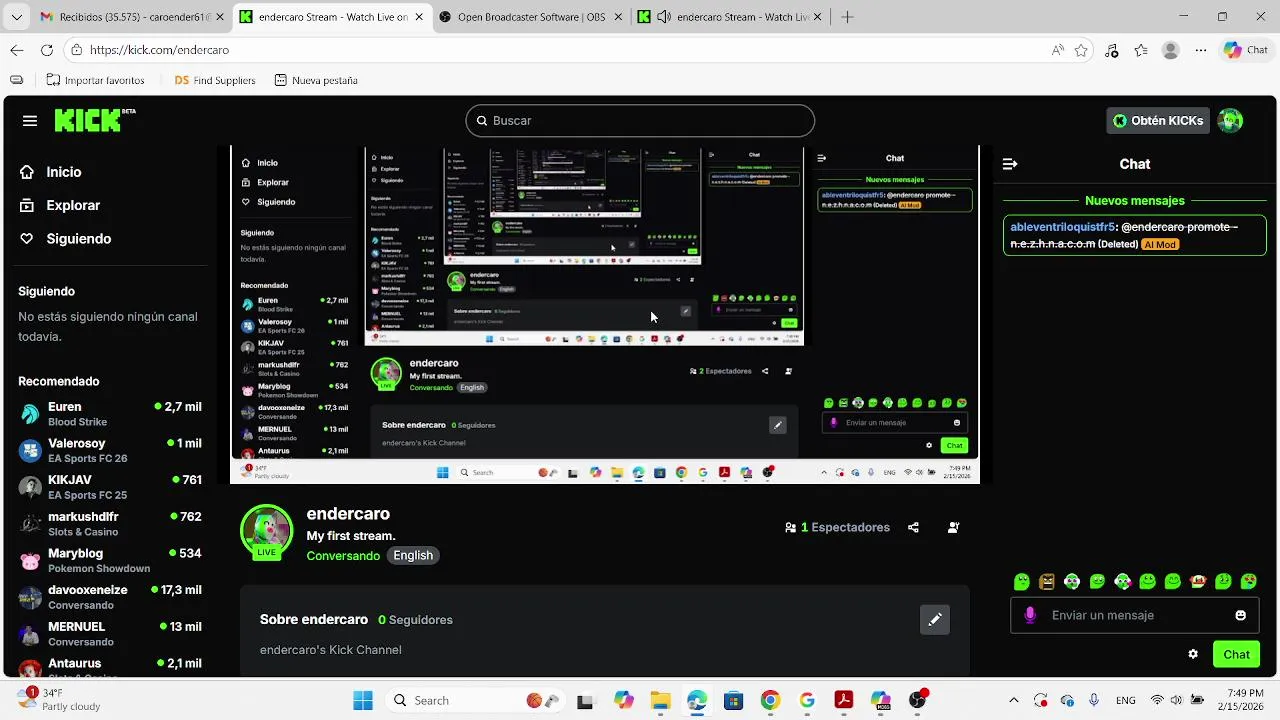Open the browser profile icon

pos(1171,50)
